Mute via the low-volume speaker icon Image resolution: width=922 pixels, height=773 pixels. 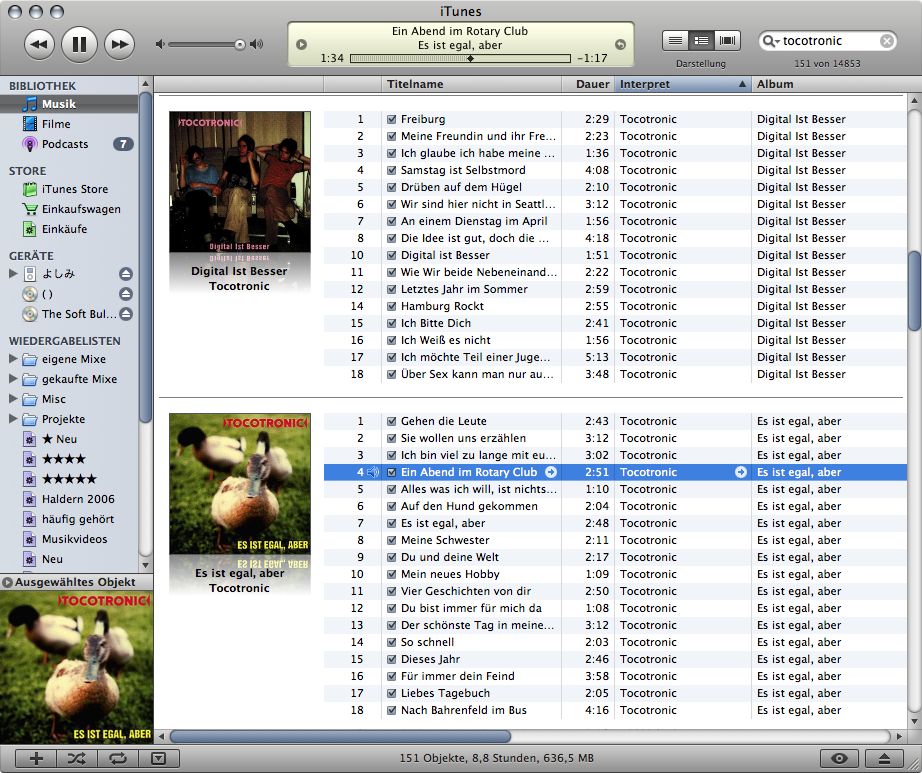click(160, 44)
